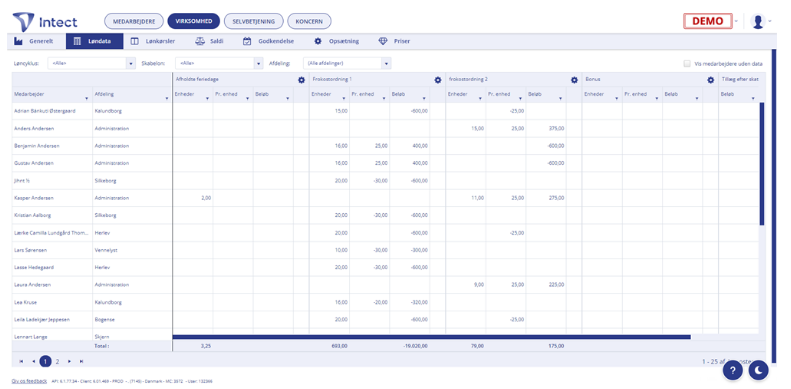Switch to the Godkendelse tab
791x389 pixels.
pos(269,41)
